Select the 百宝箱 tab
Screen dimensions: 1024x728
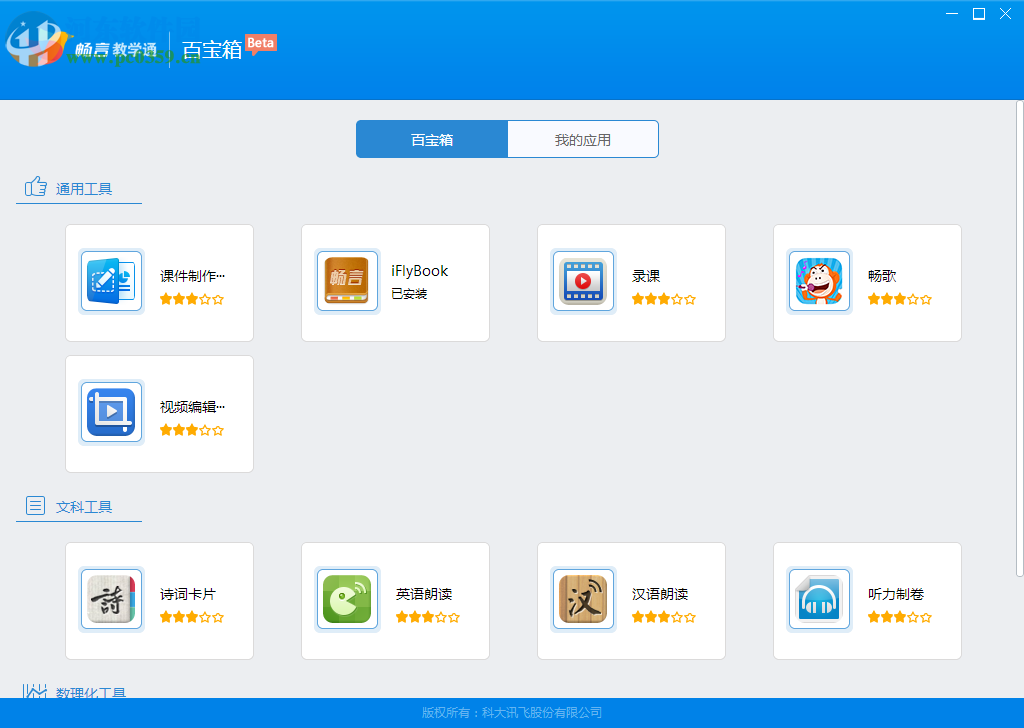[431, 139]
